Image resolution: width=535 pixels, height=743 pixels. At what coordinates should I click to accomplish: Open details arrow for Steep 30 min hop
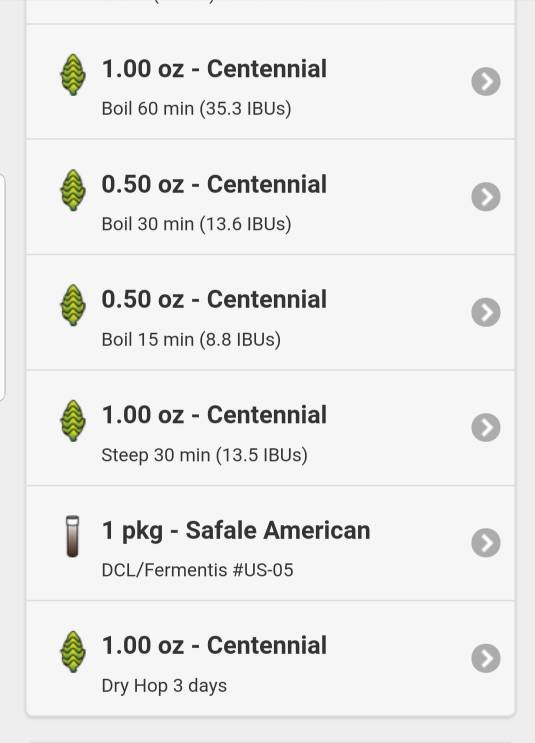point(486,427)
